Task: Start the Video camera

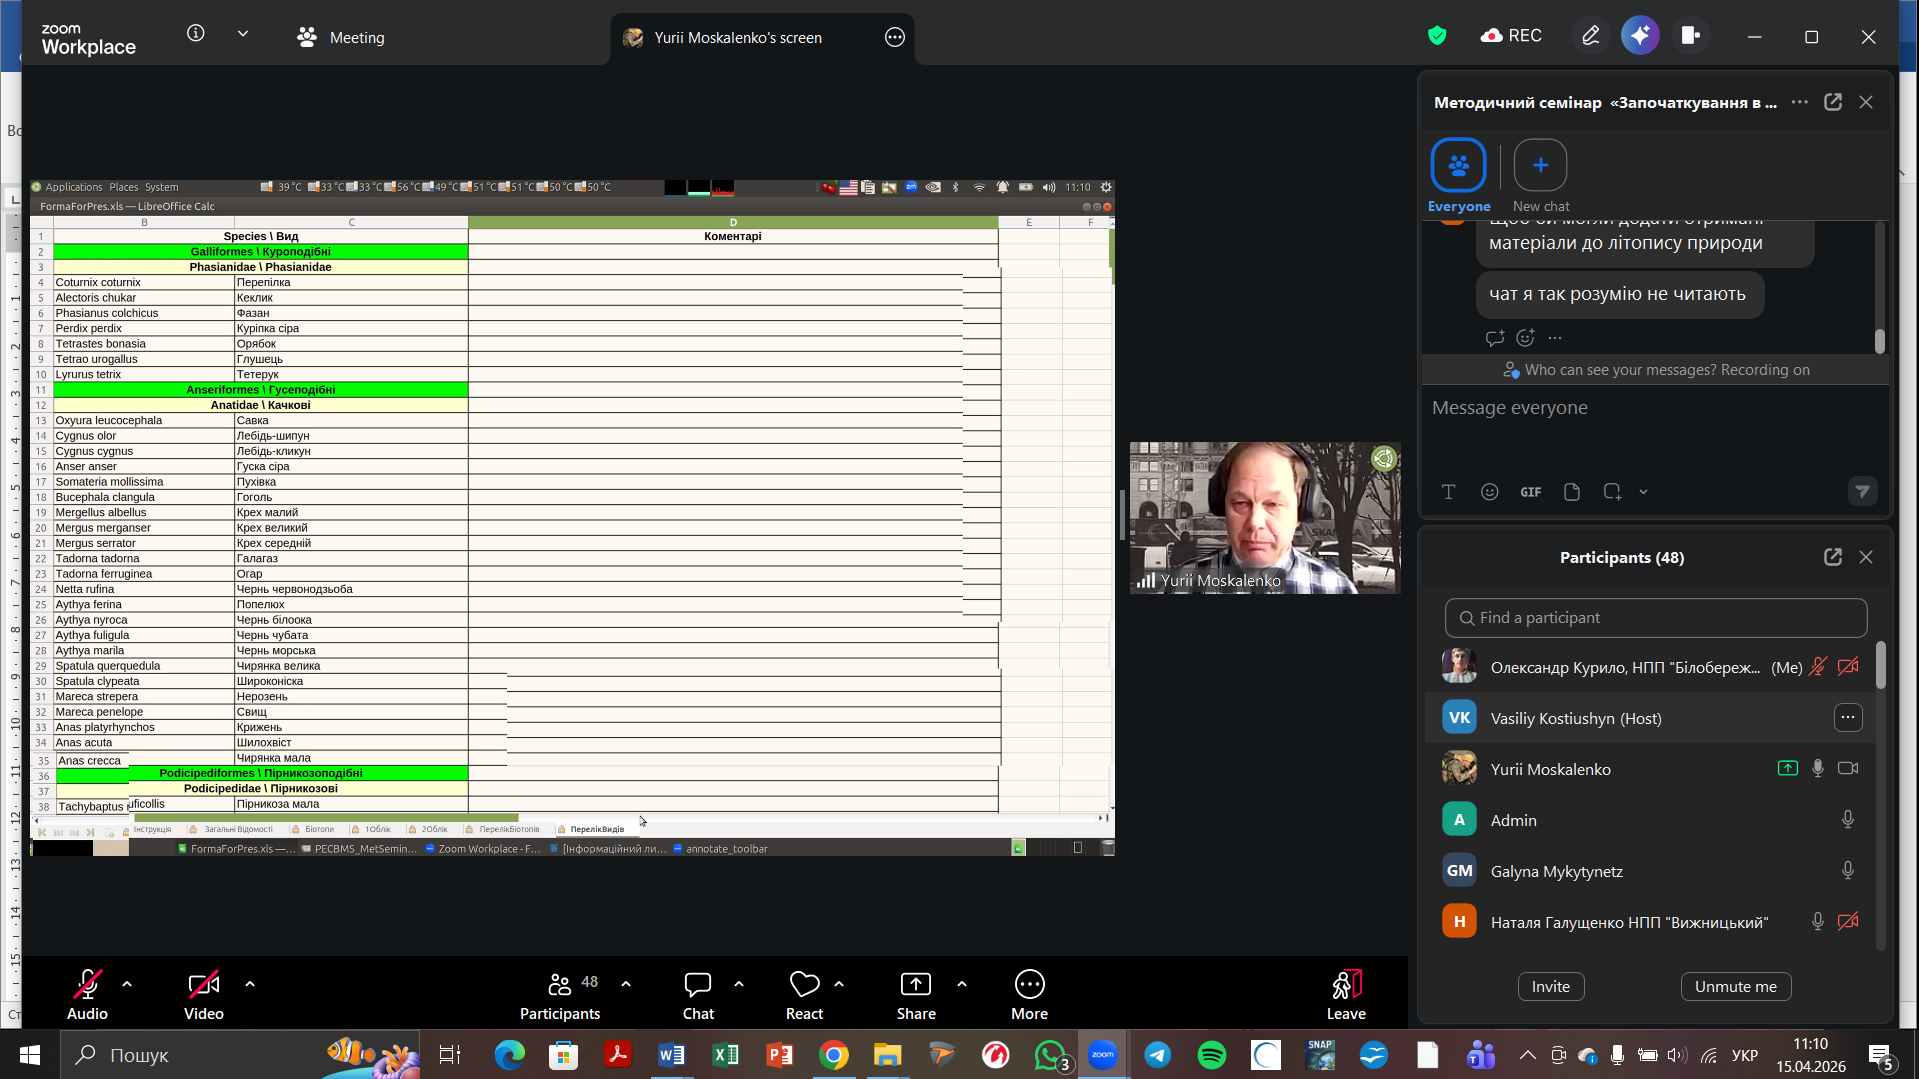Action: pos(203,985)
